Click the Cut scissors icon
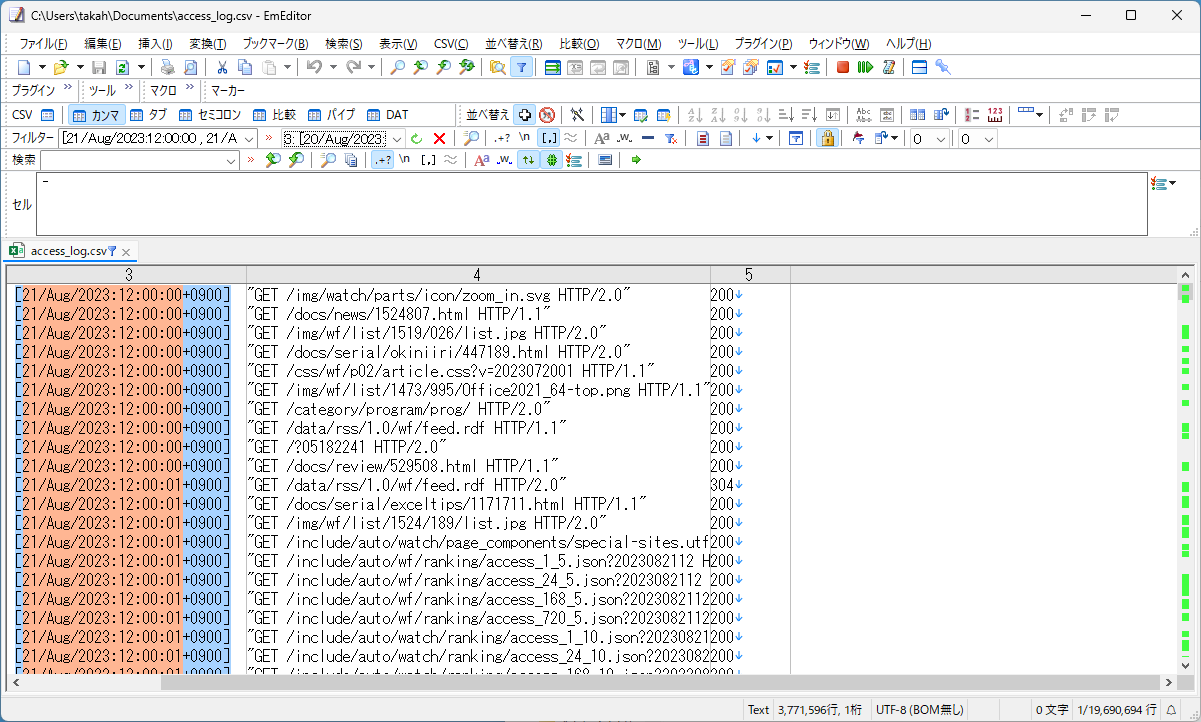This screenshot has height=722, width=1201. pos(222,67)
